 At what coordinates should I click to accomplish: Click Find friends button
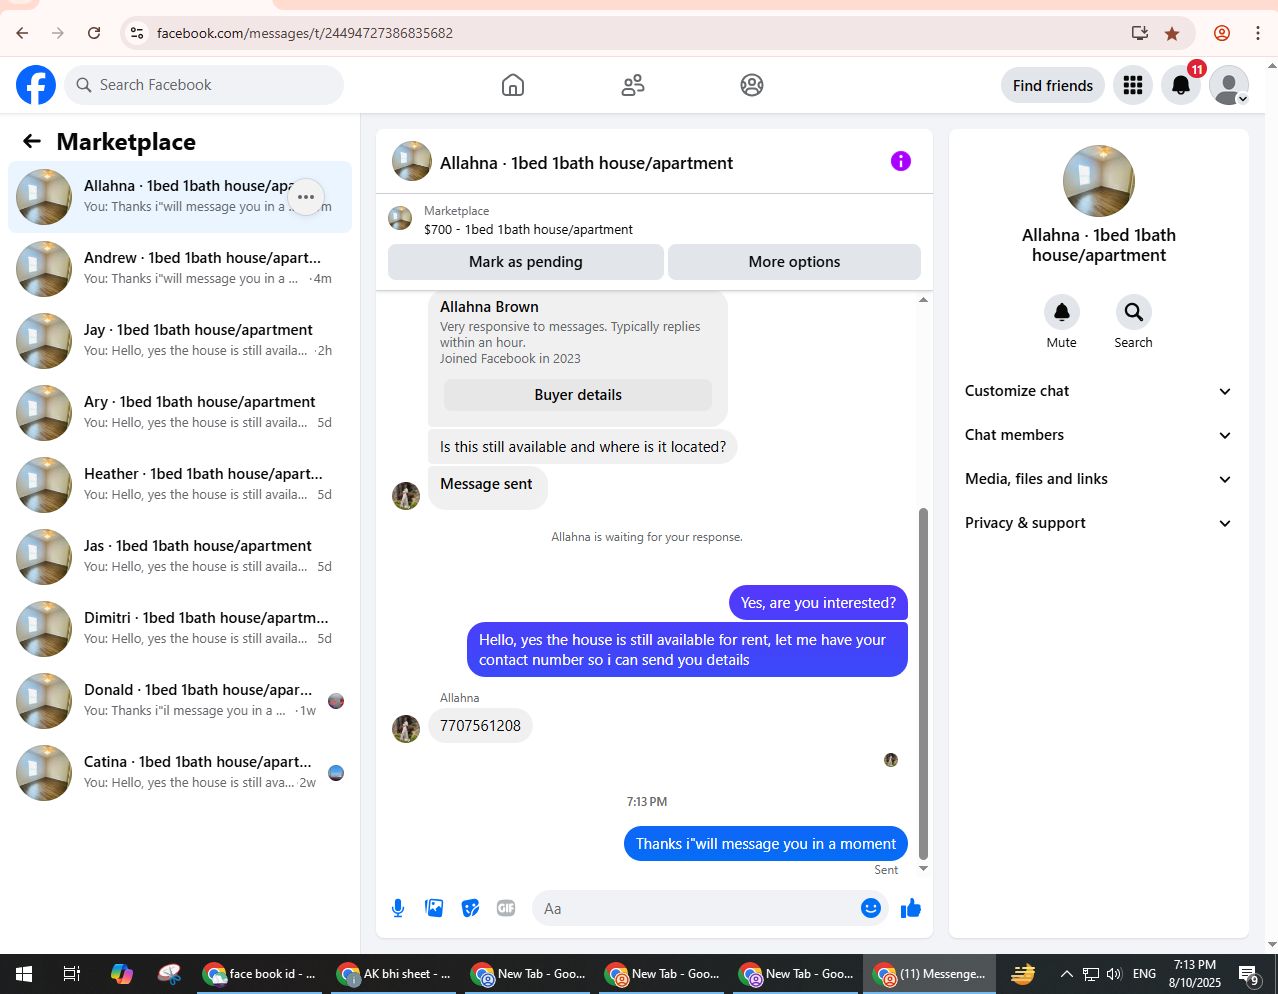pos(1053,86)
